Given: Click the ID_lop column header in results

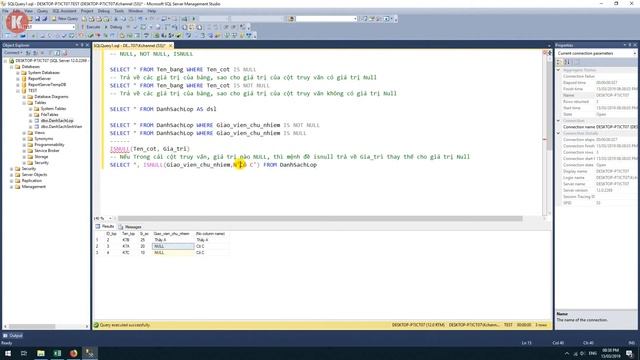Looking at the screenshot, I should coord(111,234).
